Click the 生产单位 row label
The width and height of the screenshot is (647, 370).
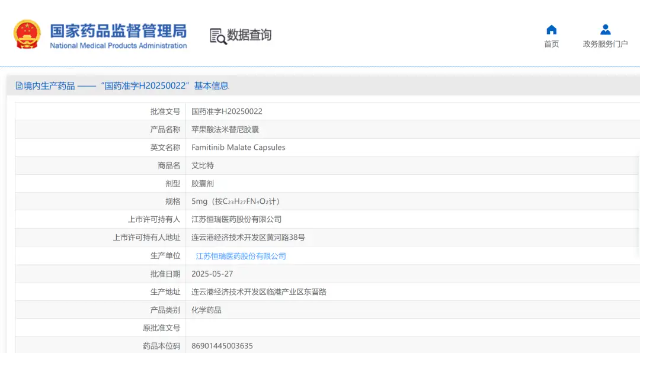pyautogui.click(x=165, y=256)
